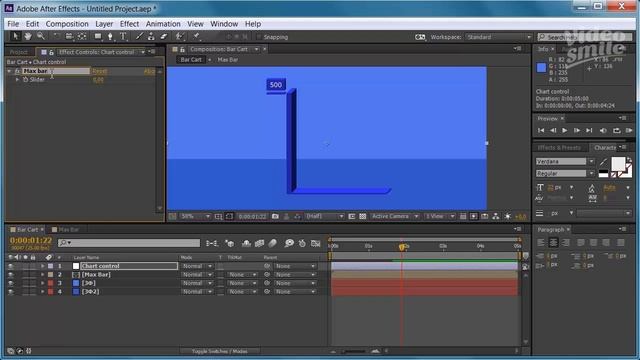Toggle pixel aspect ratio correction in viewer
This screenshot has width=640, height=360.
[x=463, y=216]
